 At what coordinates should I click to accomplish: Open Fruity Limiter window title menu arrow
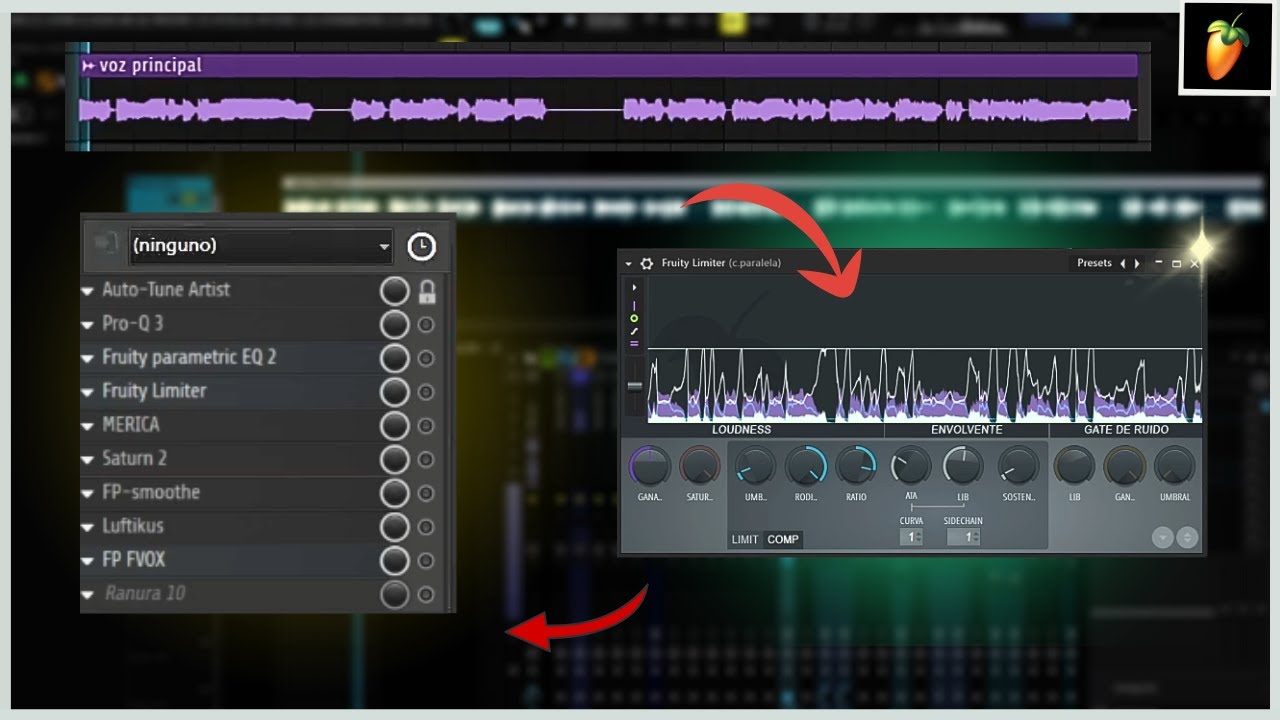(x=629, y=264)
